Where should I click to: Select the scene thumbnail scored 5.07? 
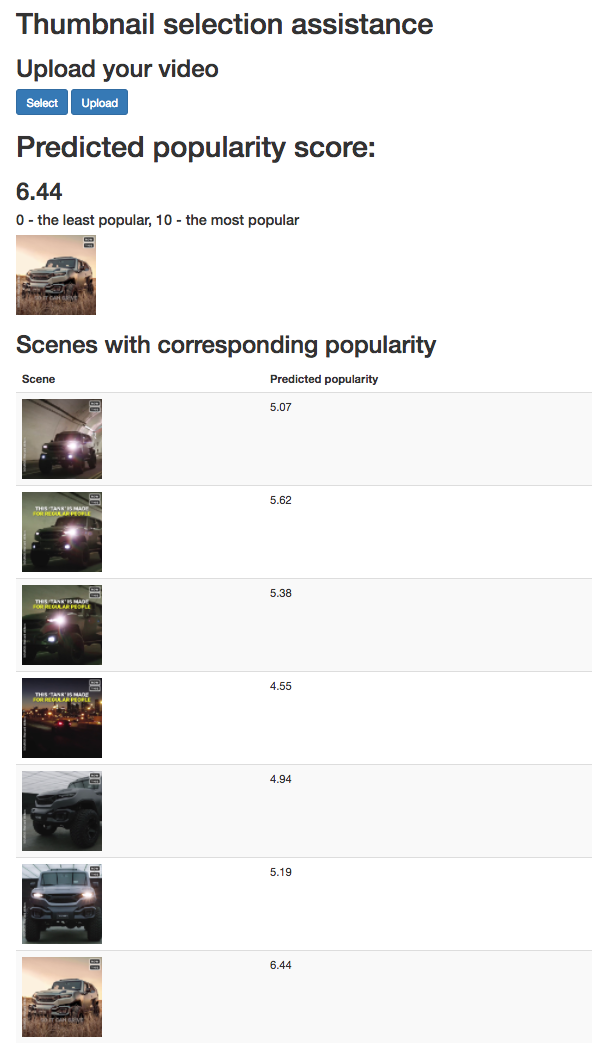[62, 439]
